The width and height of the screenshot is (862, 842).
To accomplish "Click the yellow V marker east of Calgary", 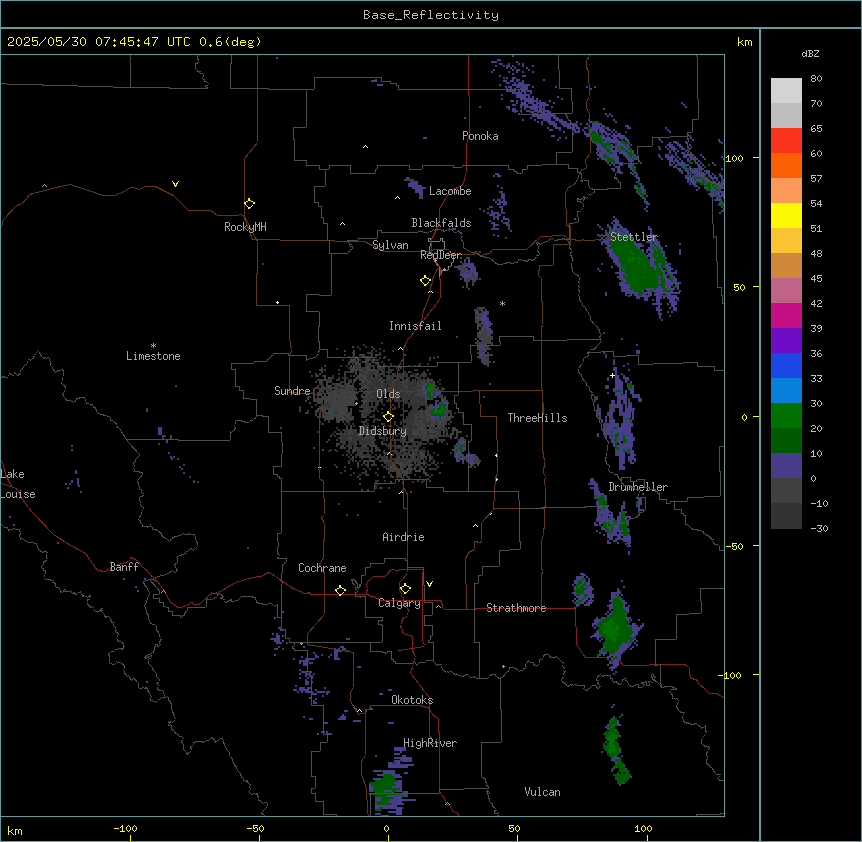I will click(x=429, y=584).
